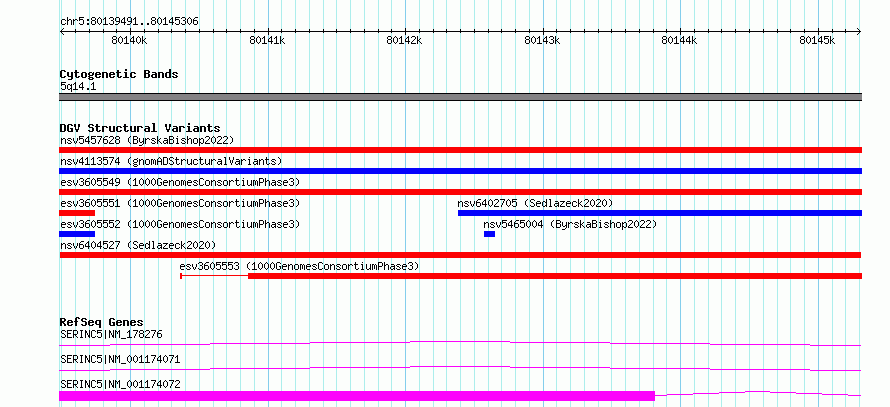Click the 80145k ruler tick label
This screenshot has height=407, width=890.
click(x=817, y=40)
